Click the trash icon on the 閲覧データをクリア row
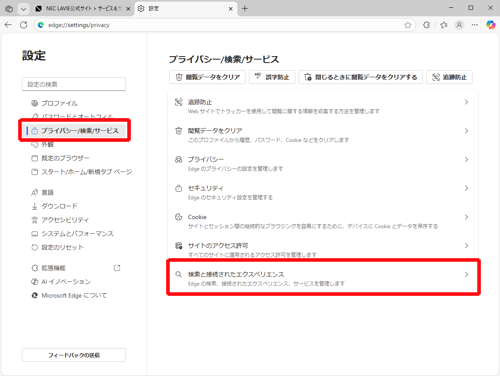Image resolution: width=500 pixels, height=376 pixels. 179,131
